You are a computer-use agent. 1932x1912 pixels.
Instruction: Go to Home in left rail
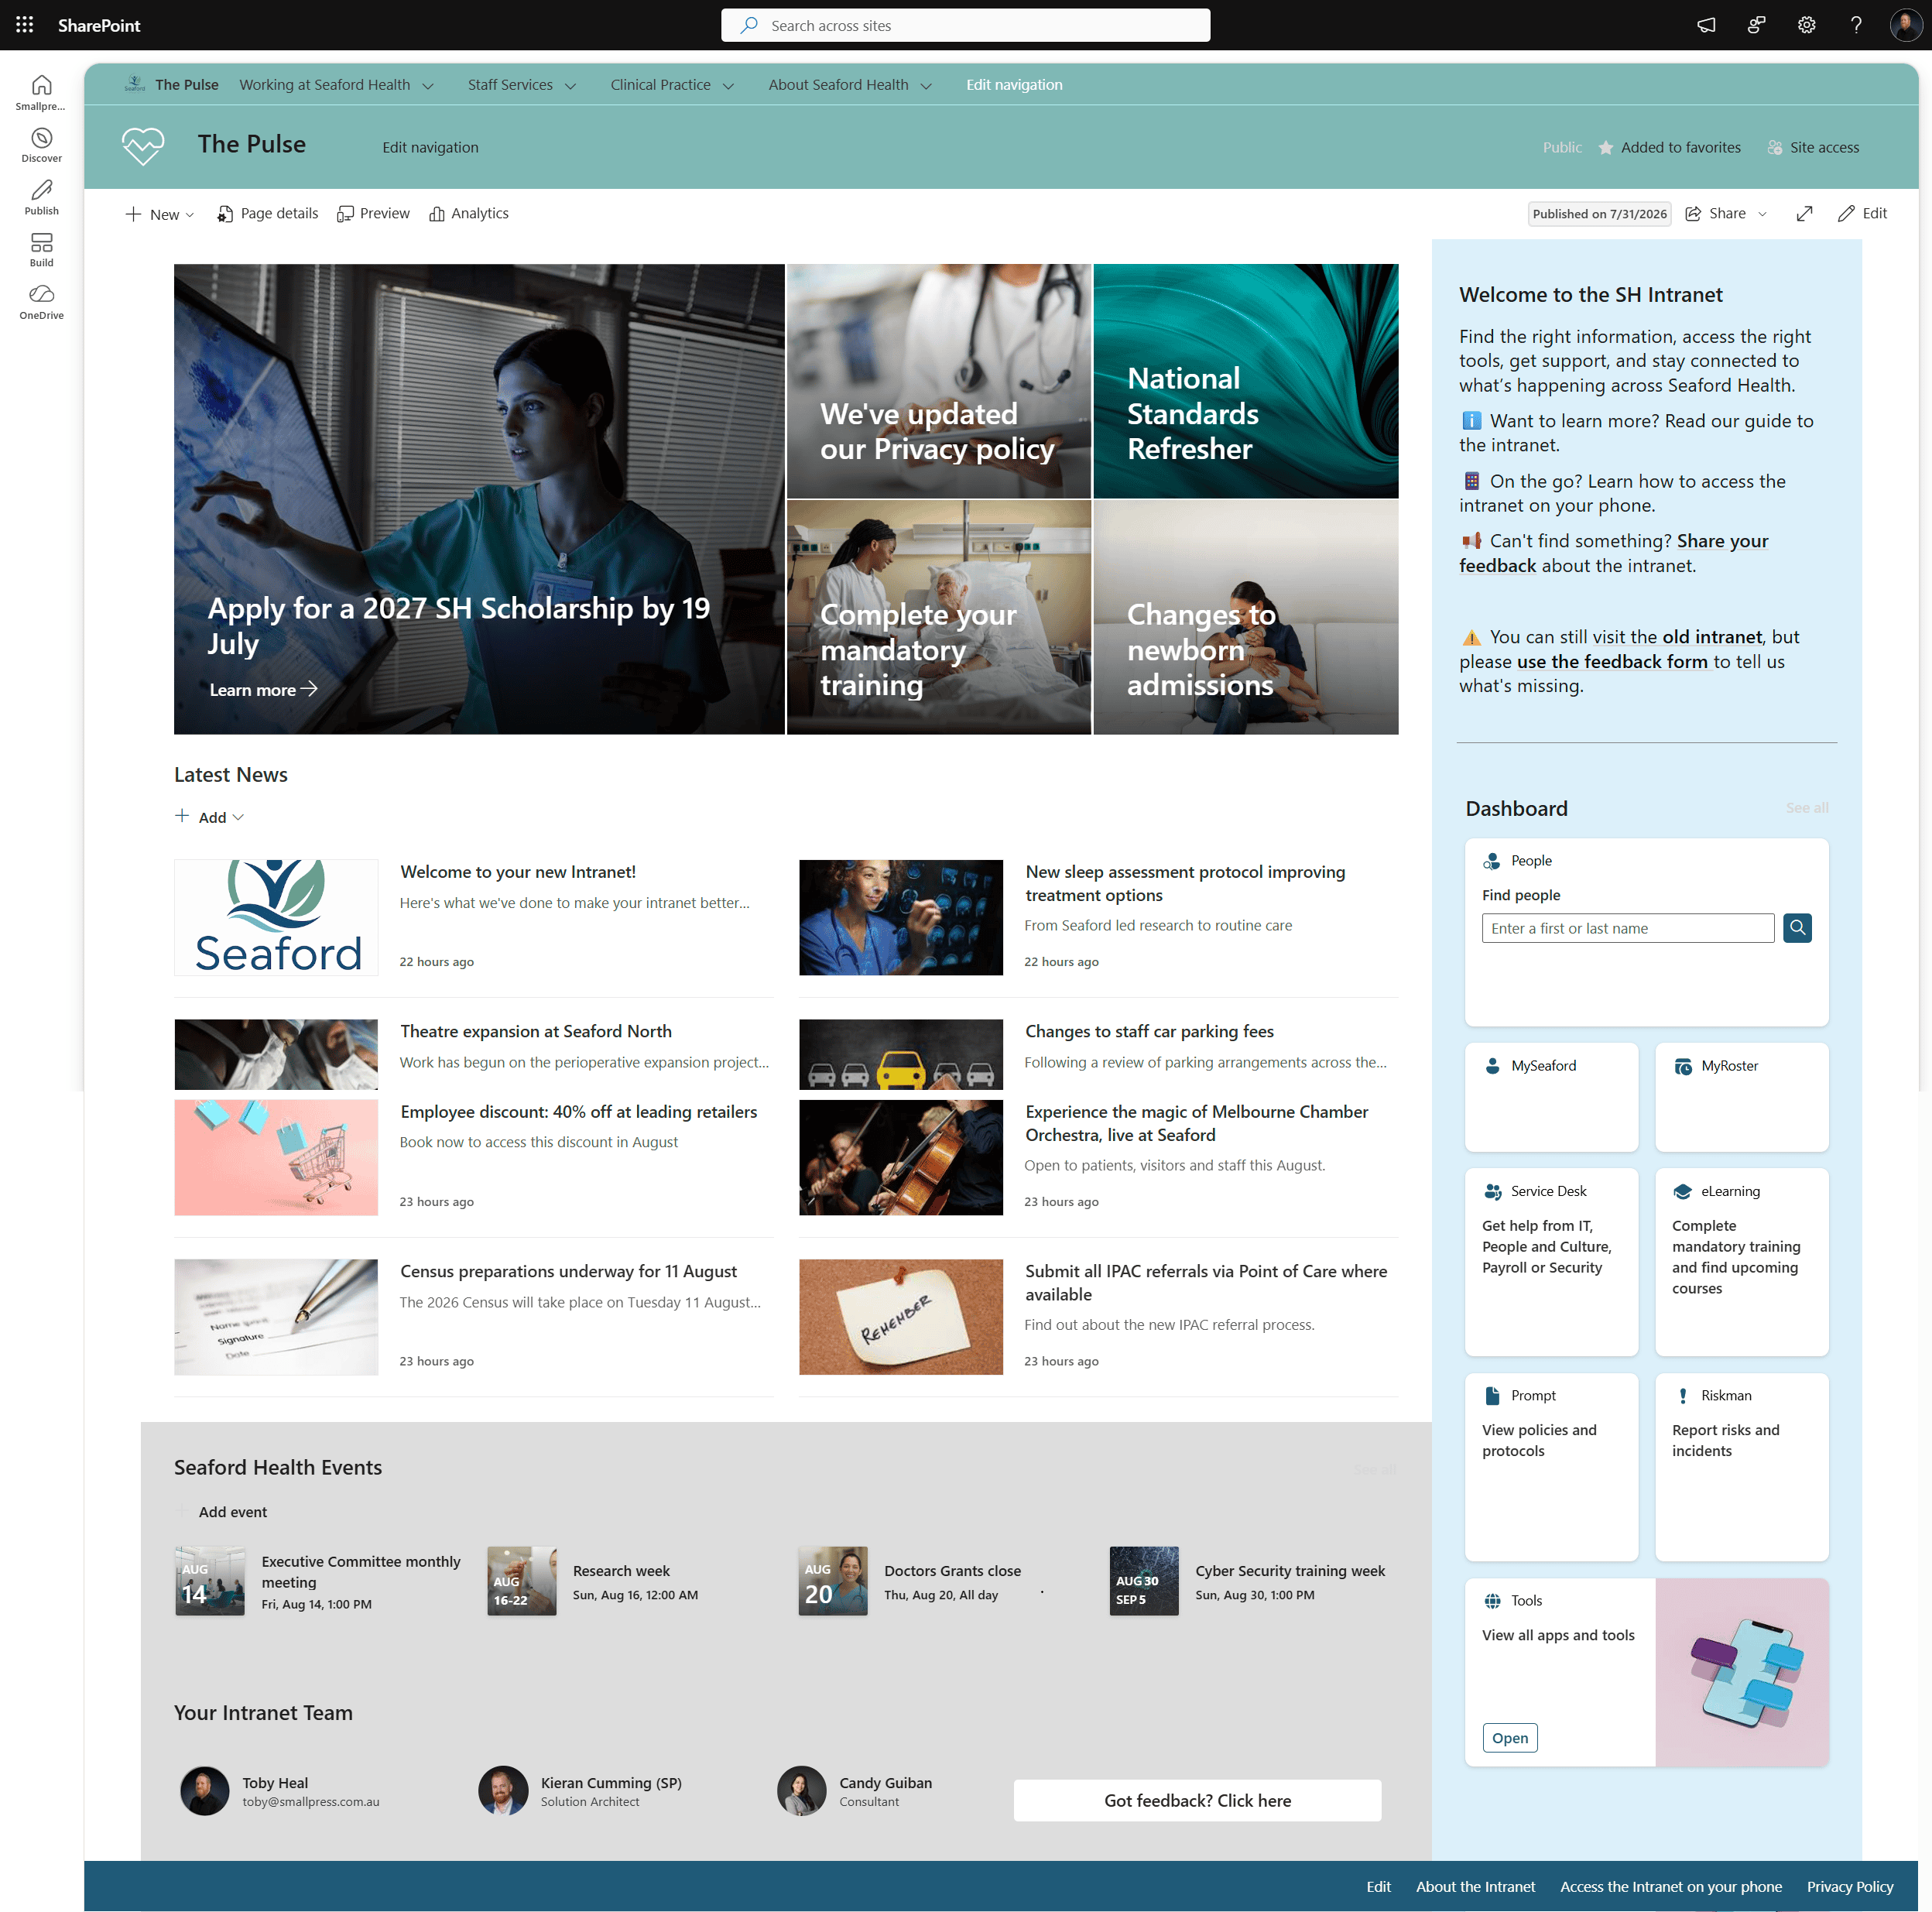coord(41,92)
